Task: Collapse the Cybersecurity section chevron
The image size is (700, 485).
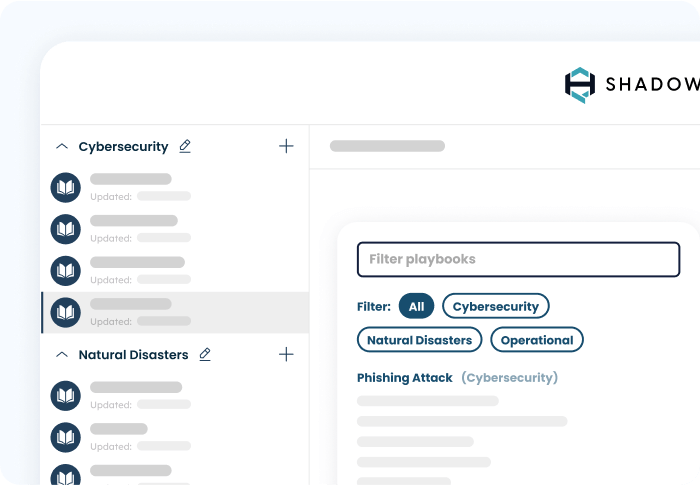Action: click(x=61, y=146)
